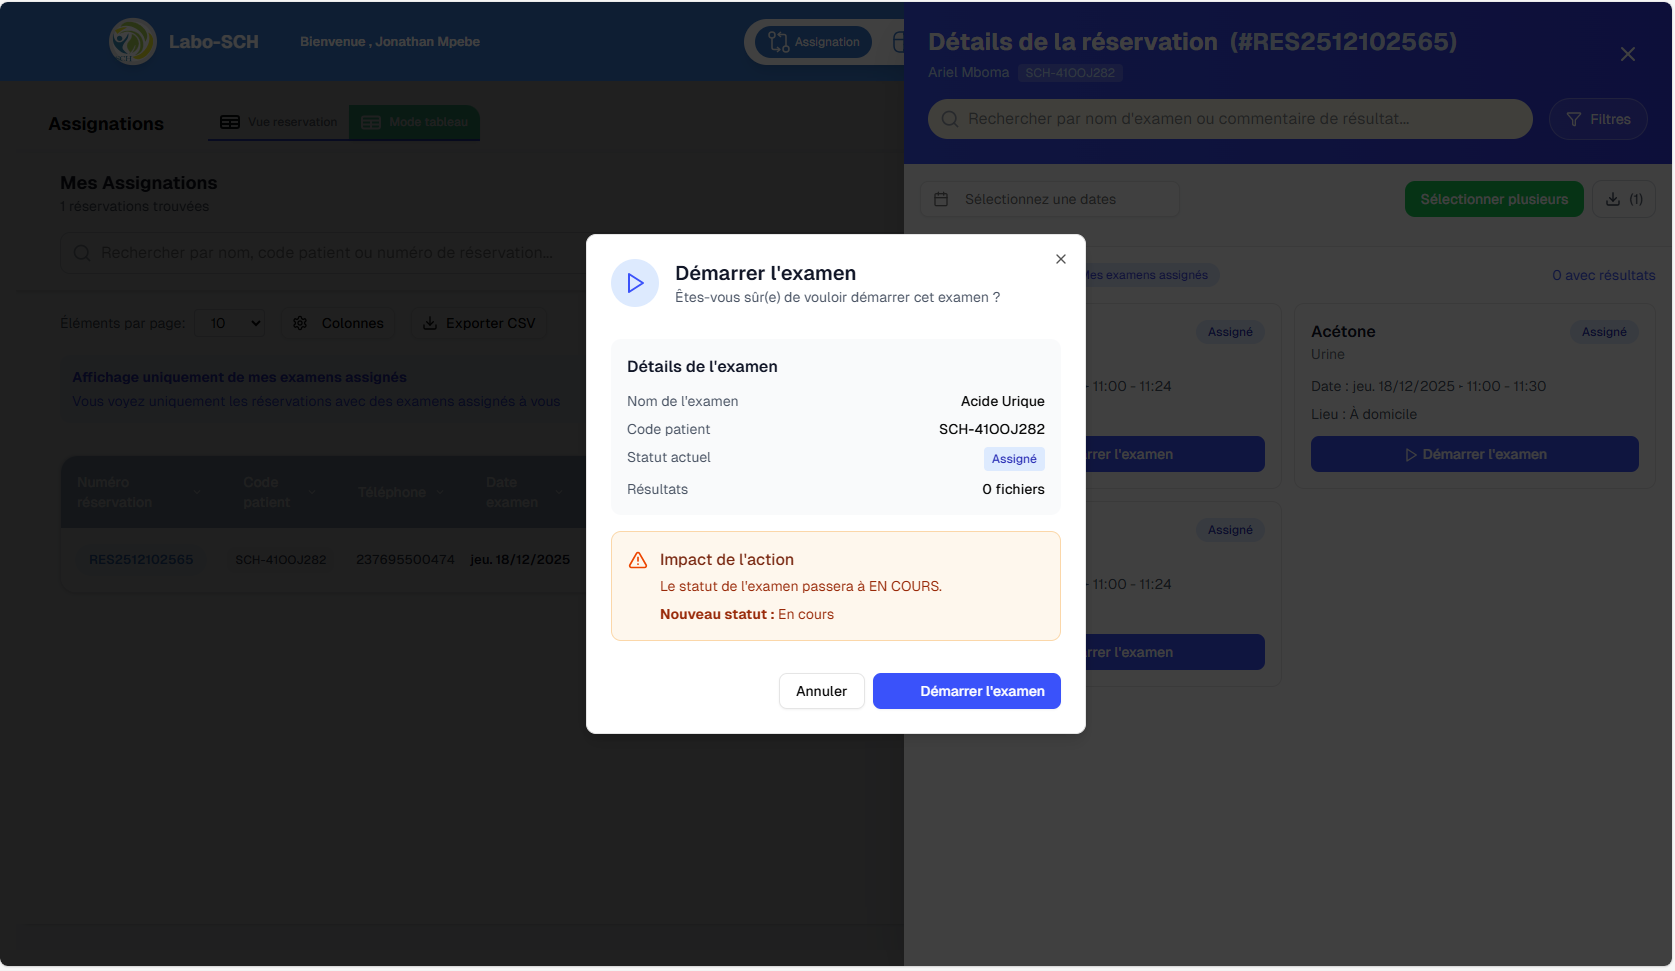Click the warning triangle icon
This screenshot has width=1675, height=971.
tap(638, 560)
